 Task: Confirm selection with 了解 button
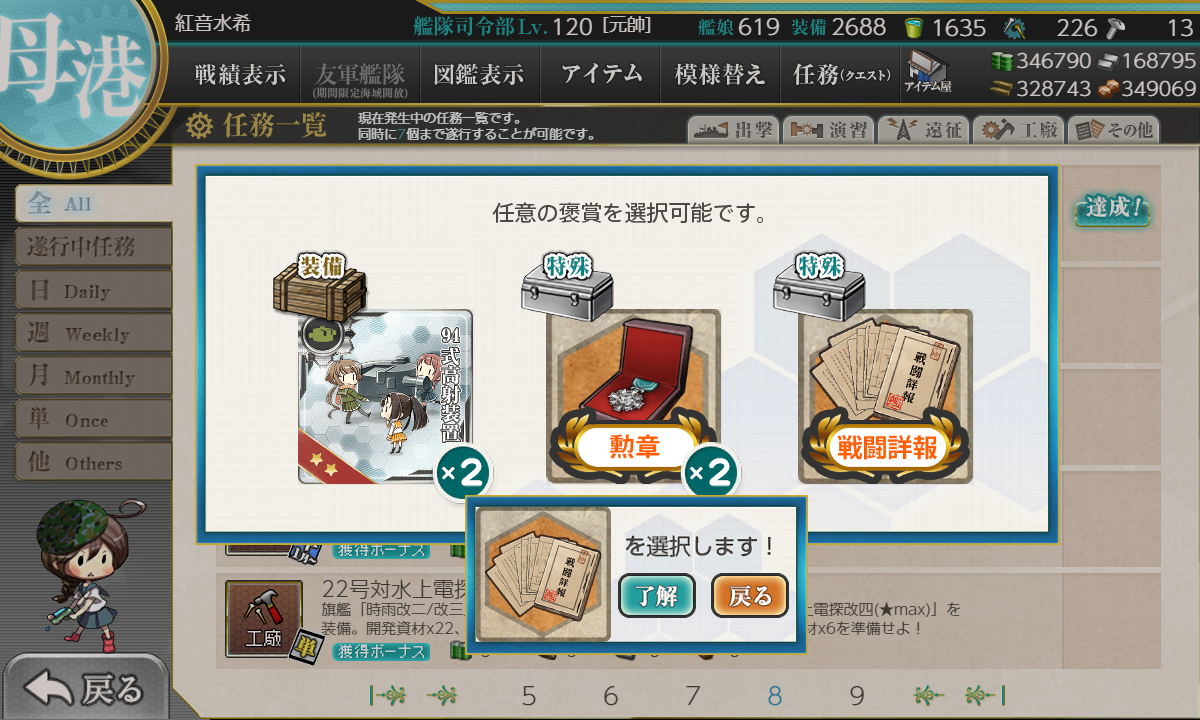tap(657, 596)
